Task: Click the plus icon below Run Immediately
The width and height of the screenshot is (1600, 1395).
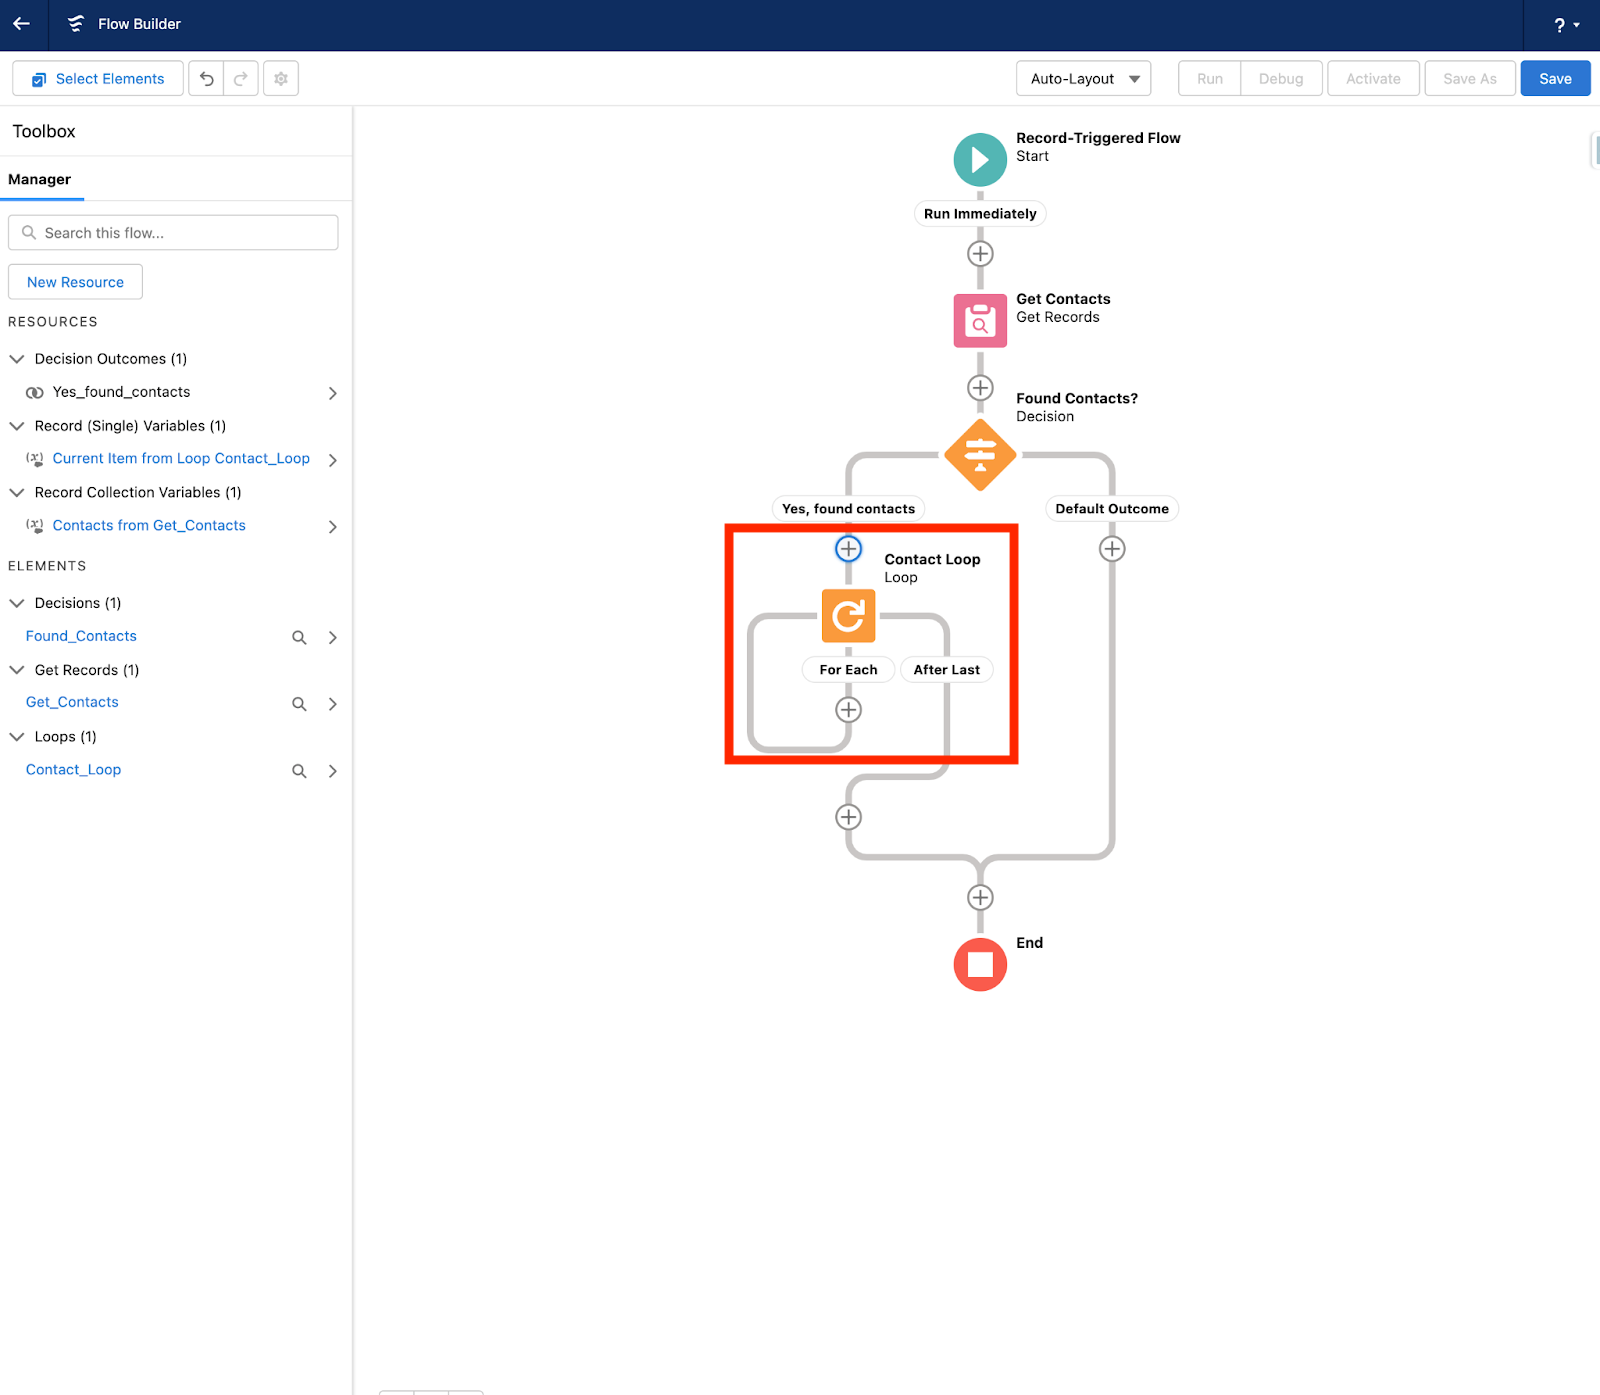Action: coord(979,253)
